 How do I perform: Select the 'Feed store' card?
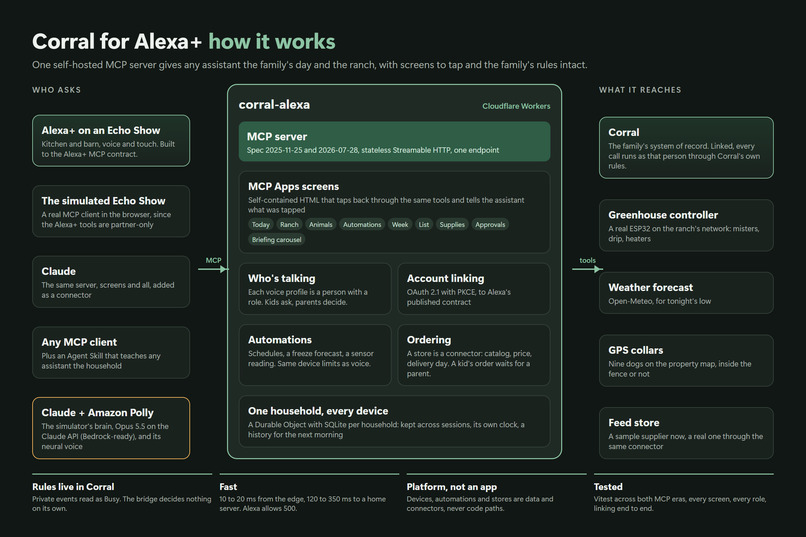tap(686, 433)
